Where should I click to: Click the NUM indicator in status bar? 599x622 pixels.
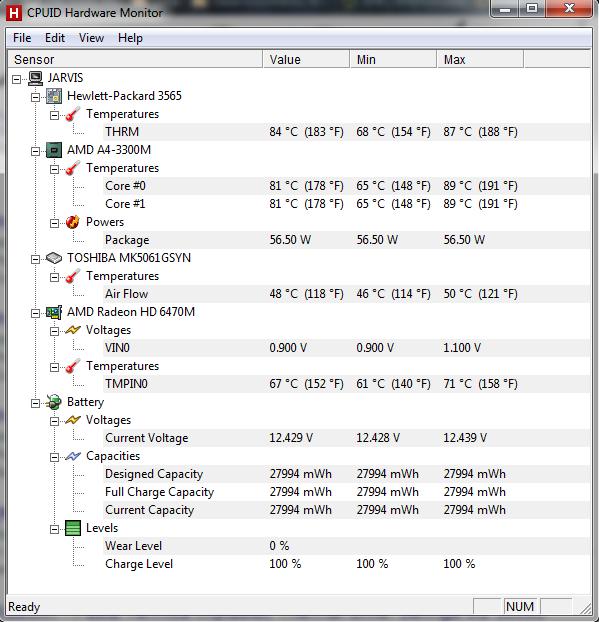[520, 607]
